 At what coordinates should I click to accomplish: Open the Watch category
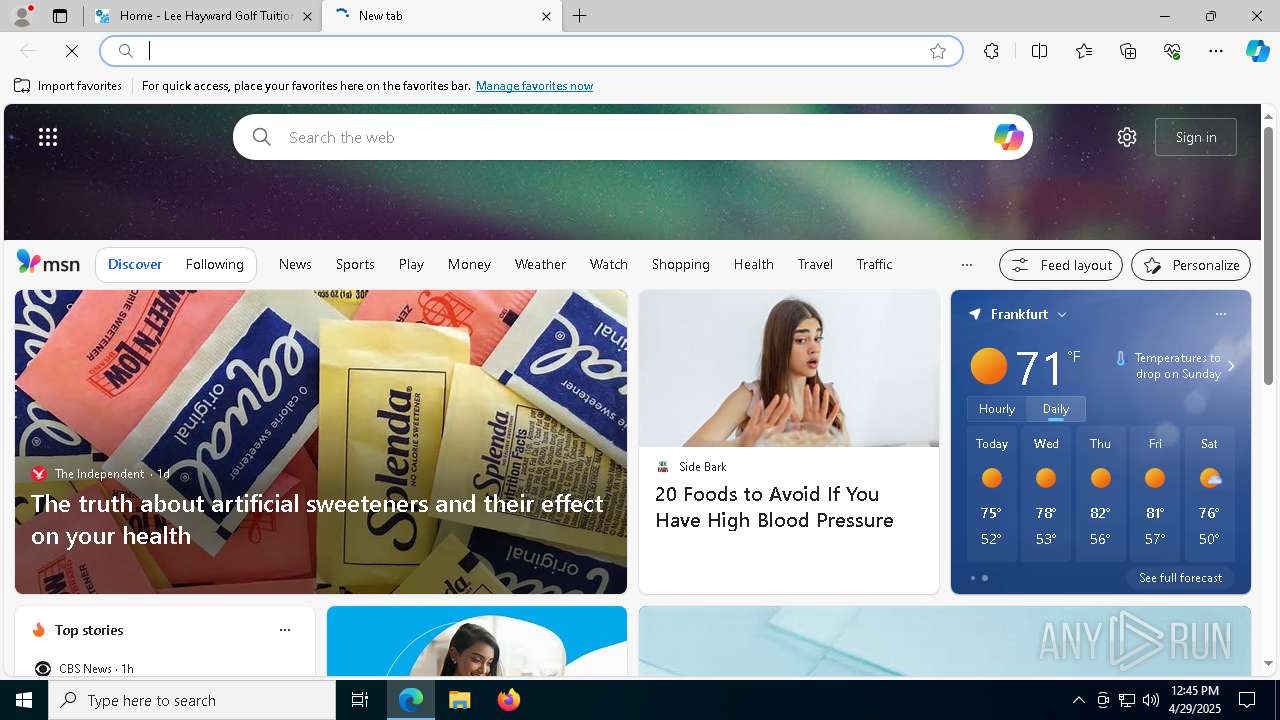coord(608,264)
